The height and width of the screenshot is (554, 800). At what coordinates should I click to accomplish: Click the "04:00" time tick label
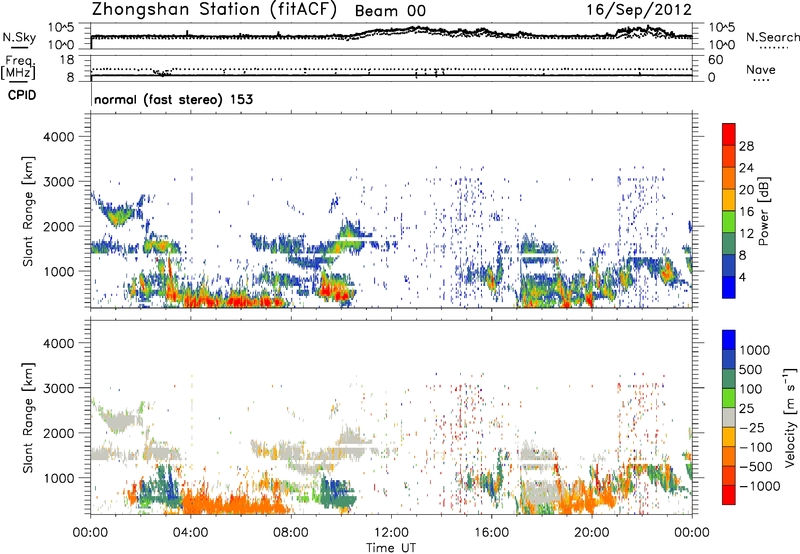click(190, 533)
